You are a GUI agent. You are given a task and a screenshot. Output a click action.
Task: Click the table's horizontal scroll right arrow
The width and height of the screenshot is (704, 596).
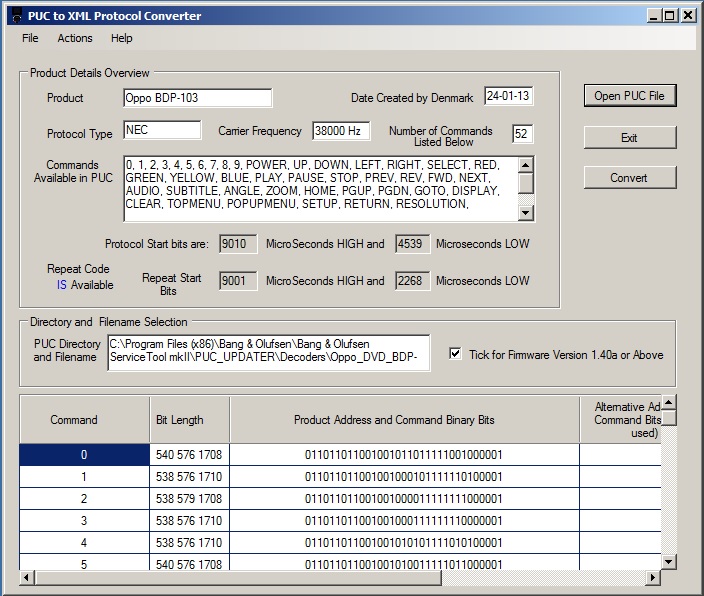click(x=654, y=578)
